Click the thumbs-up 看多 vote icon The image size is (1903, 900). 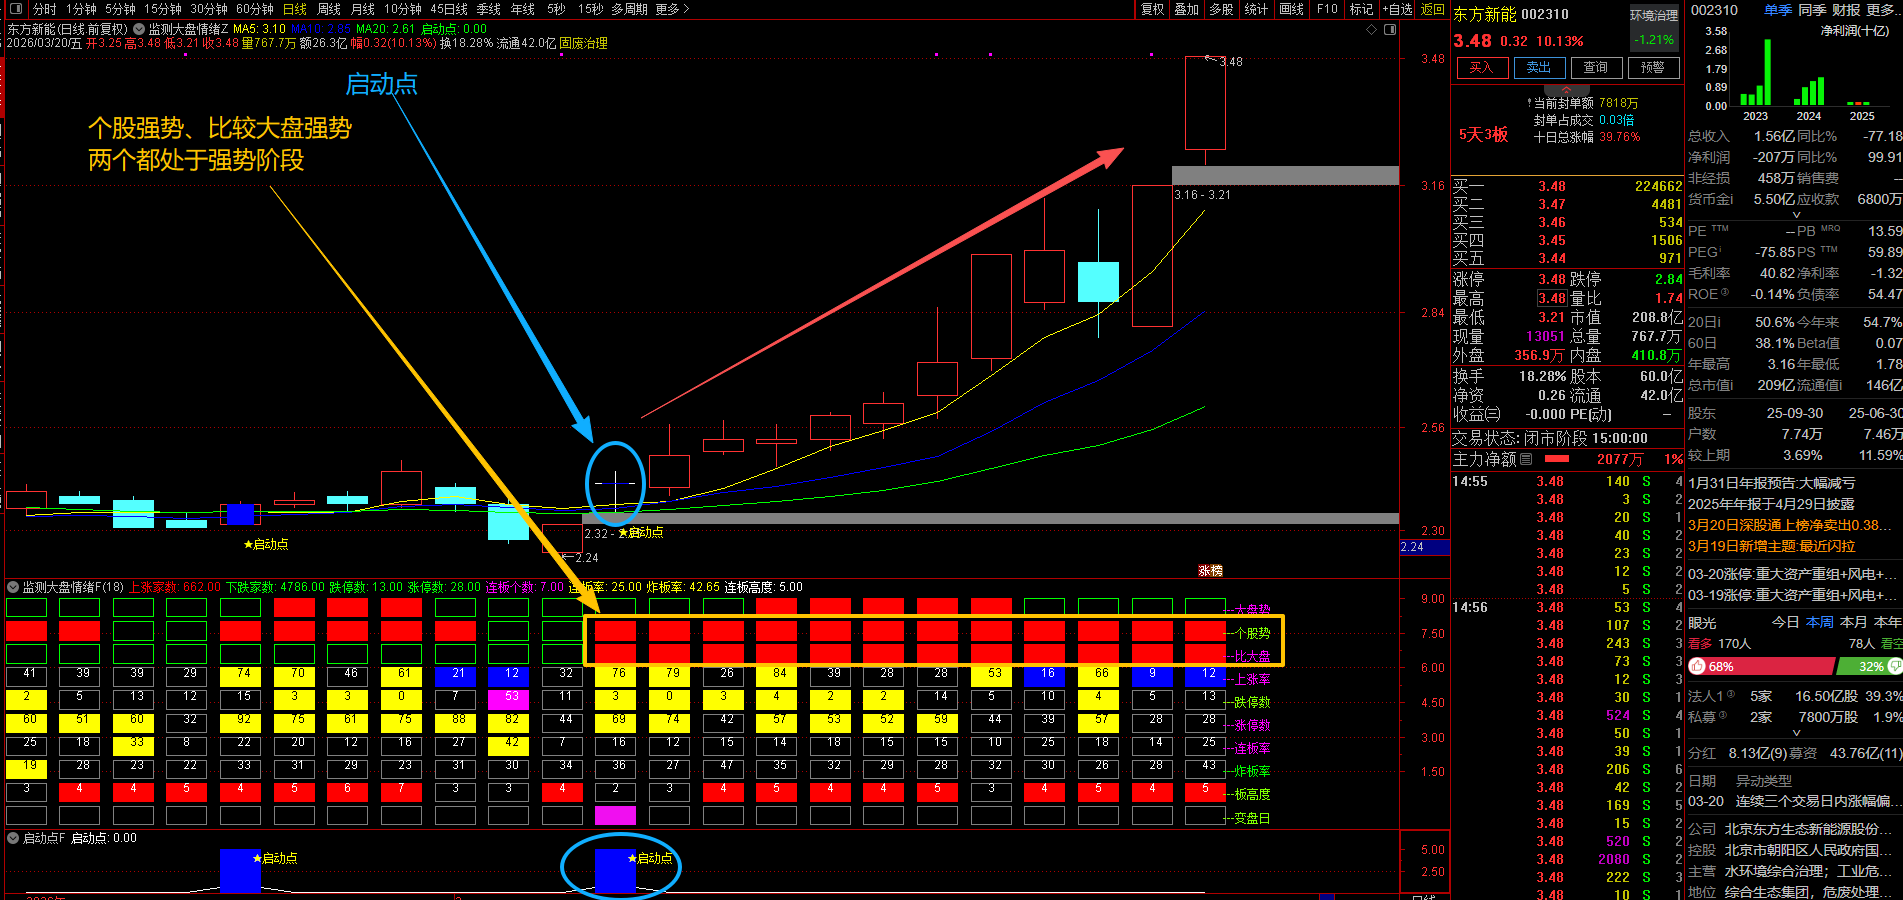pyautogui.click(x=1697, y=666)
